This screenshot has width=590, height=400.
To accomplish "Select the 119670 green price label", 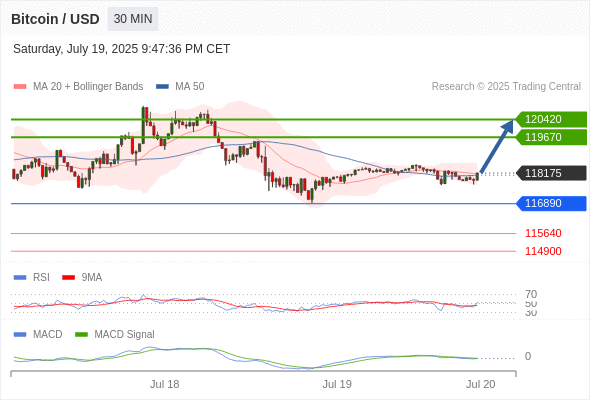I will point(551,137).
